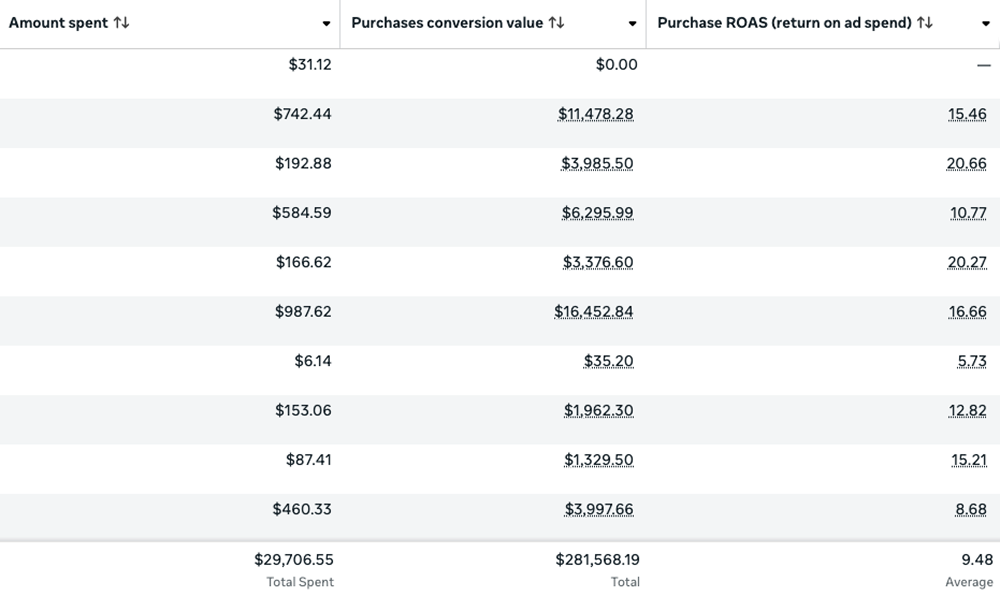Open the 15.46 ROAS value
The image size is (1000, 613).
pos(967,115)
